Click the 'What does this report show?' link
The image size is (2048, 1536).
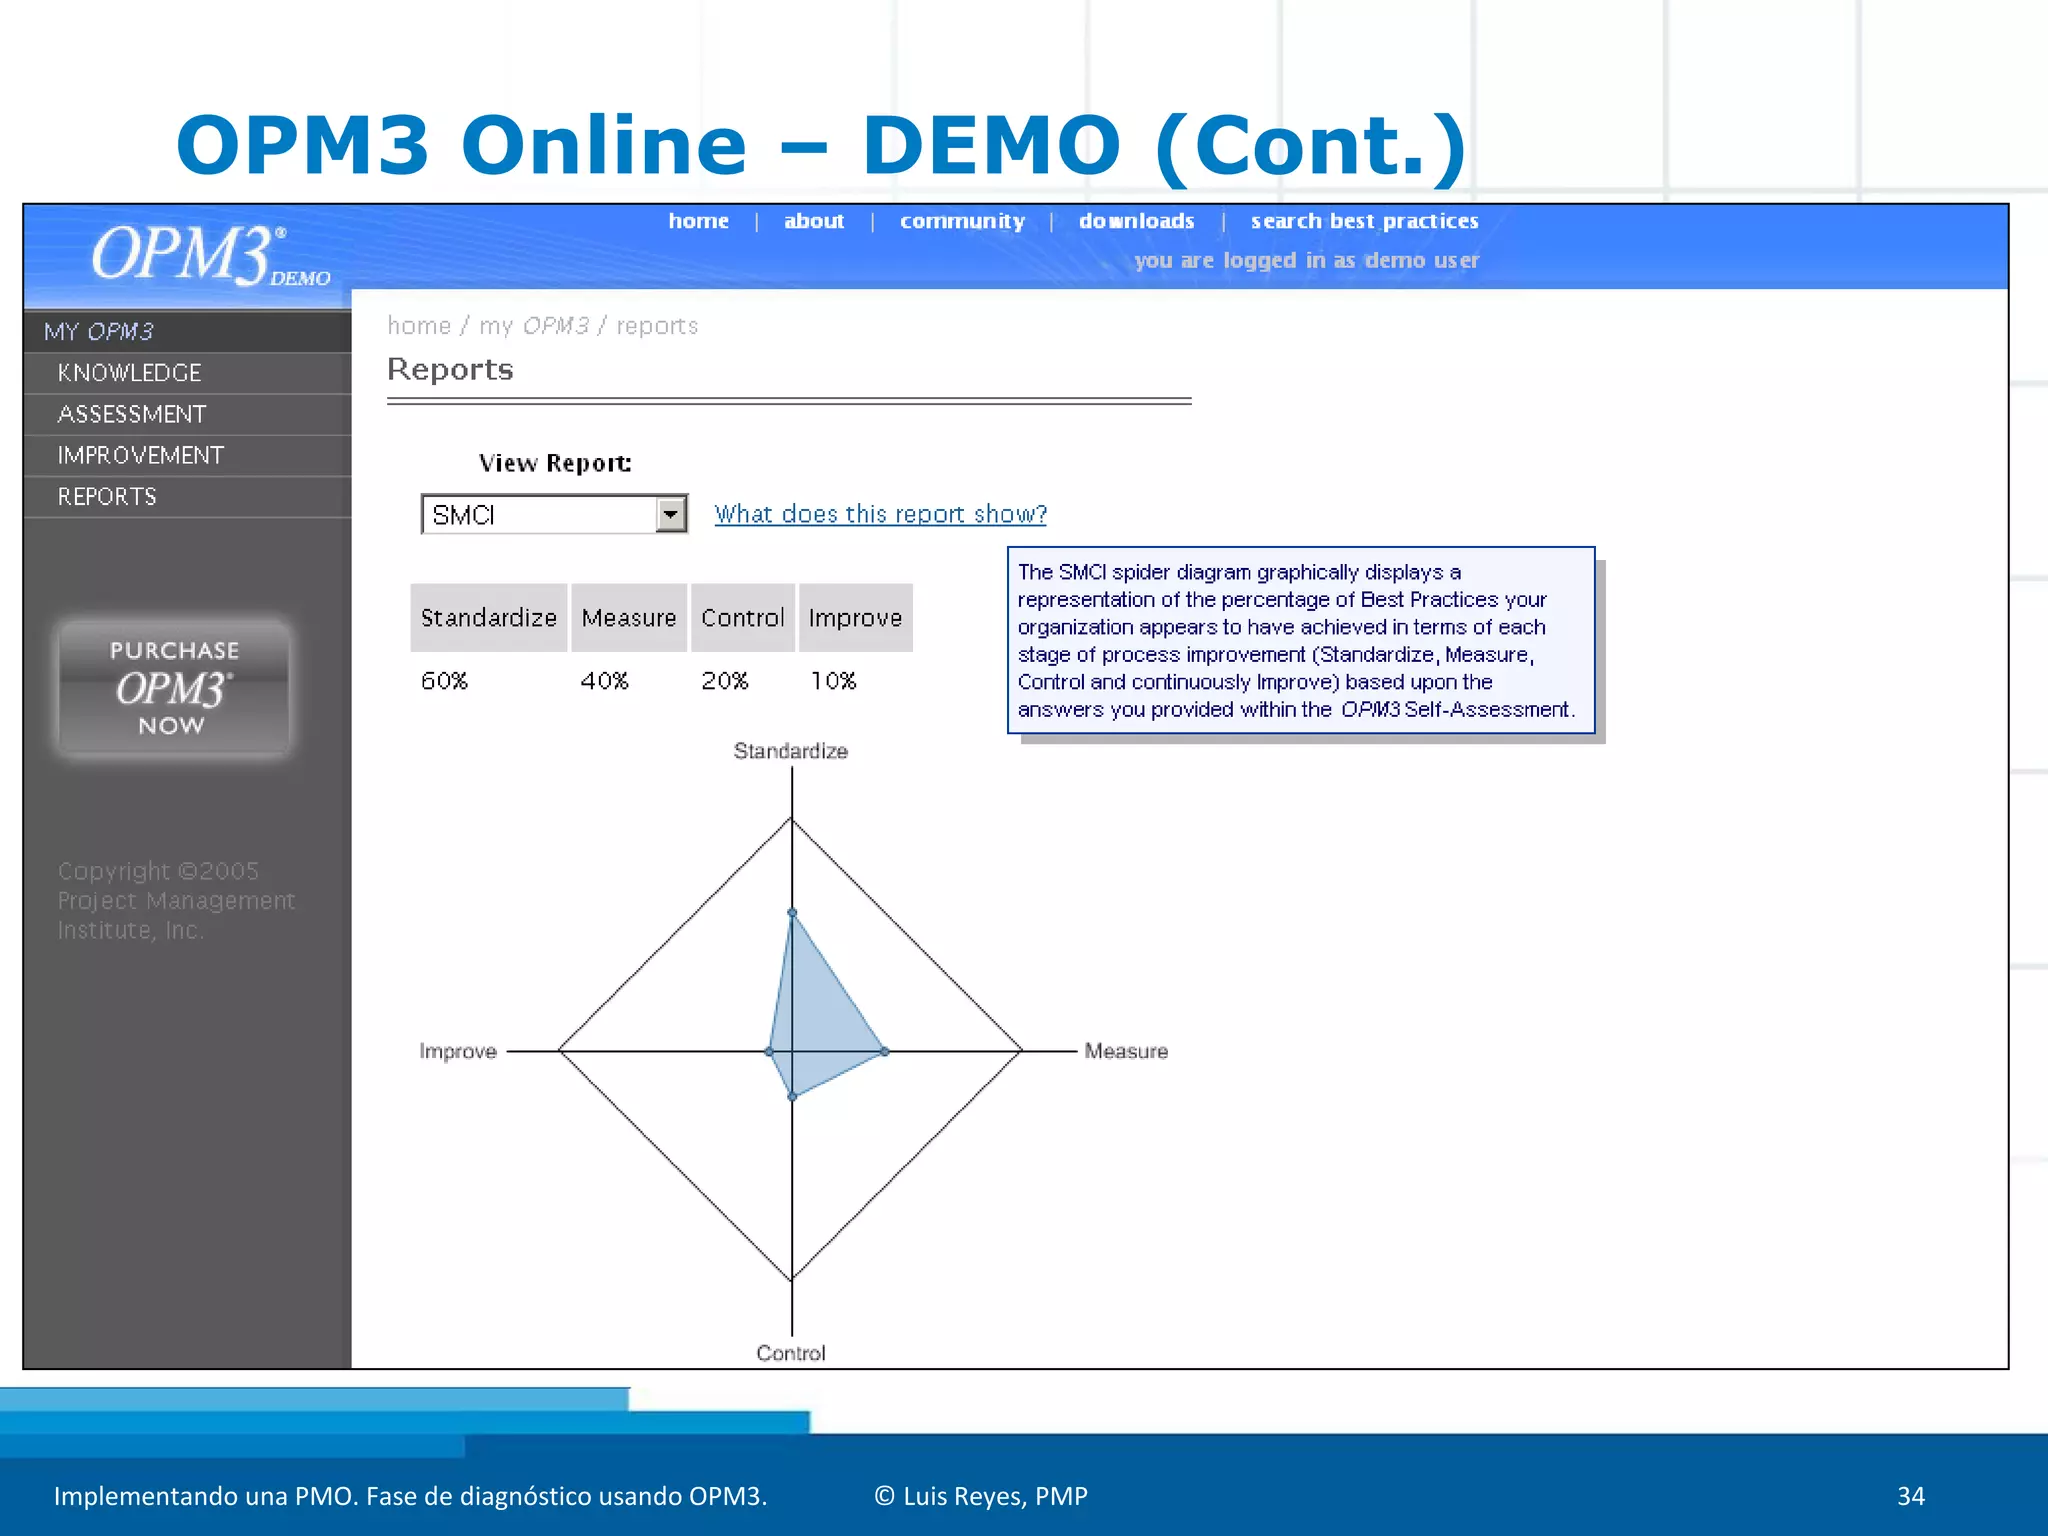click(x=881, y=514)
